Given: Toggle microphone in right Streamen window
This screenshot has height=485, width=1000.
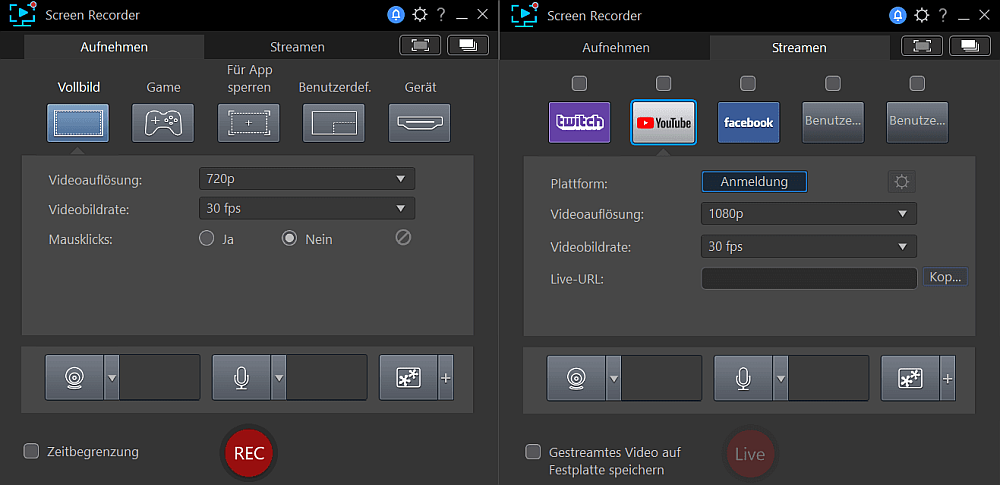Looking at the screenshot, I should coord(743,378).
